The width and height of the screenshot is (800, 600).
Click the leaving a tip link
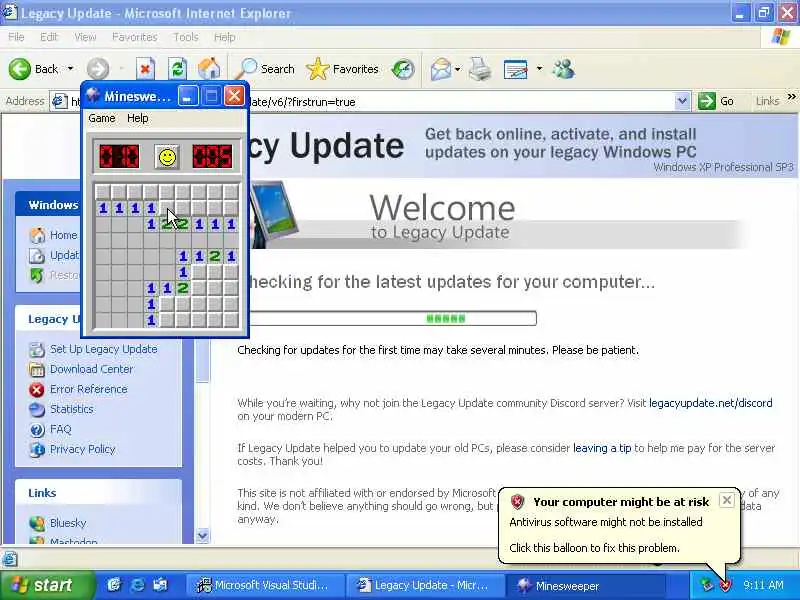pyautogui.click(x=602, y=448)
